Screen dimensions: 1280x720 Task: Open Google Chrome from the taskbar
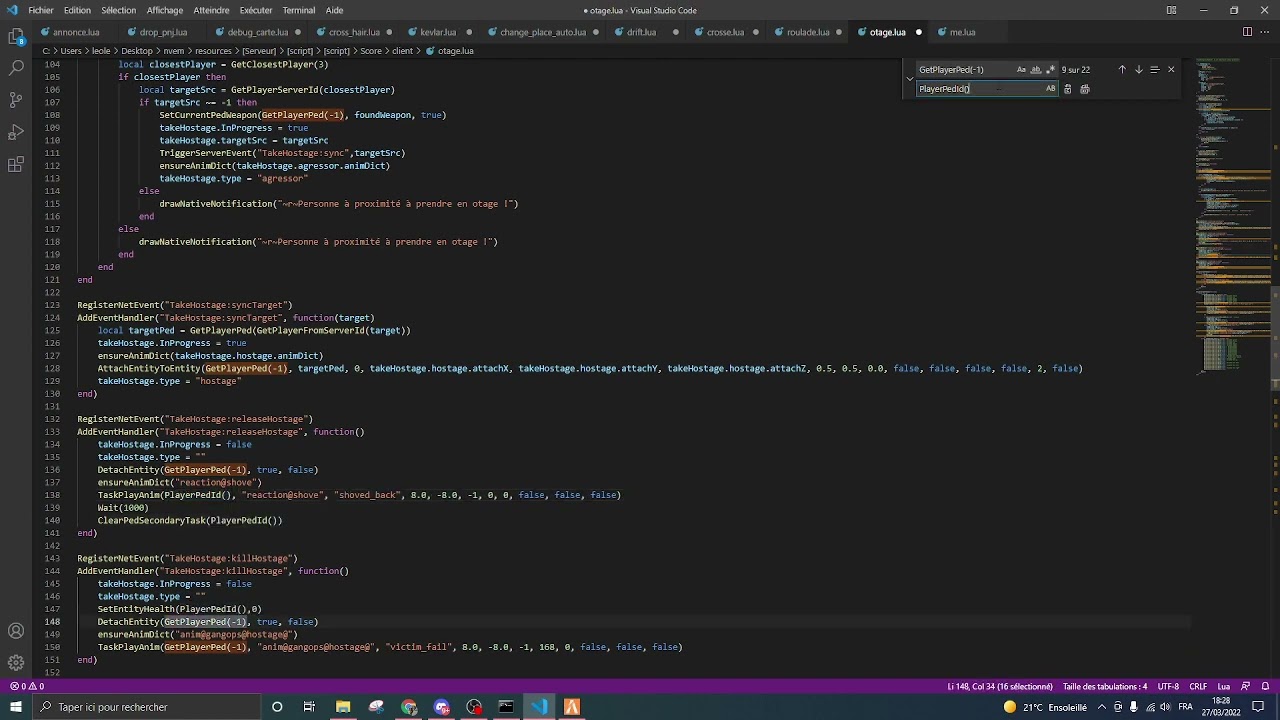pyautogui.click(x=409, y=707)
